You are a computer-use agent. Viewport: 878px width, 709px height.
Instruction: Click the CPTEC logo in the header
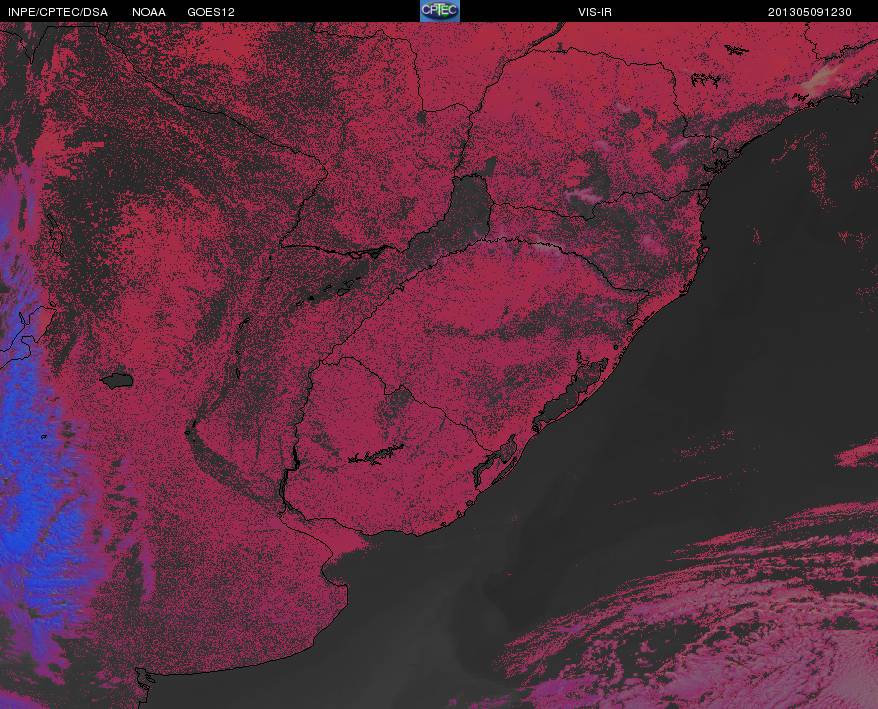coord(440,11)
